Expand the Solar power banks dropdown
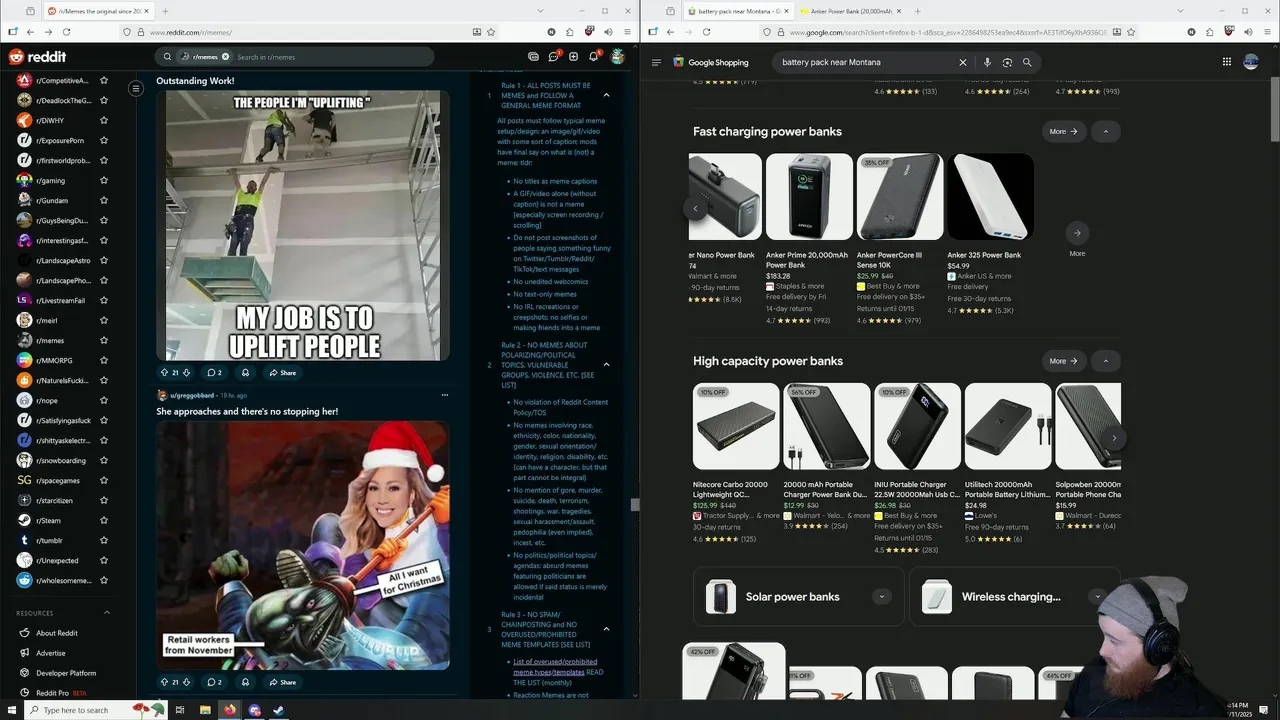Screen dimensions: 1280x720 (881, 597)
